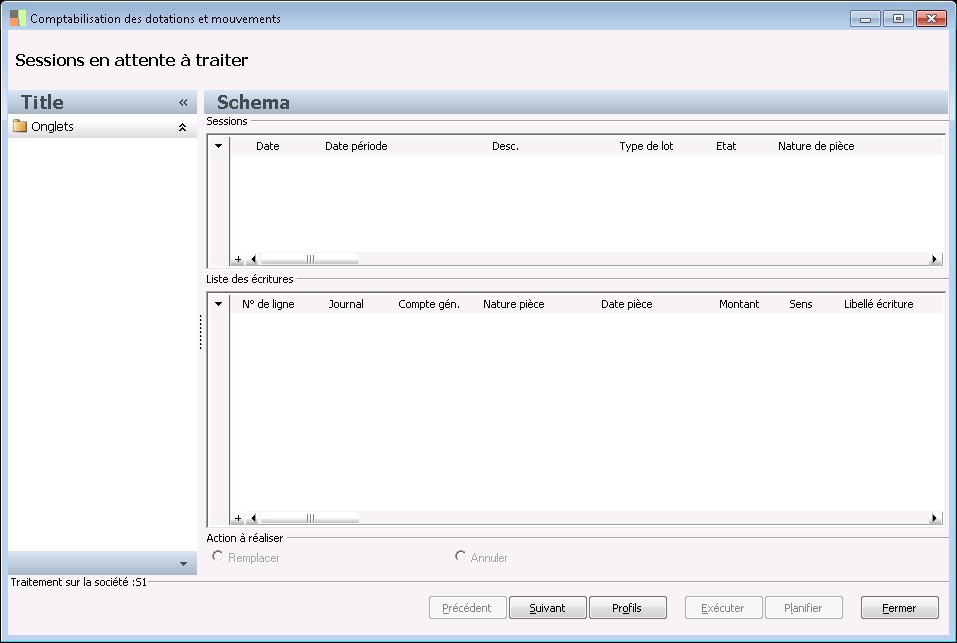Click the Etat column header
The height and width of the screenshot is (643, 957).
coord(726,146)
